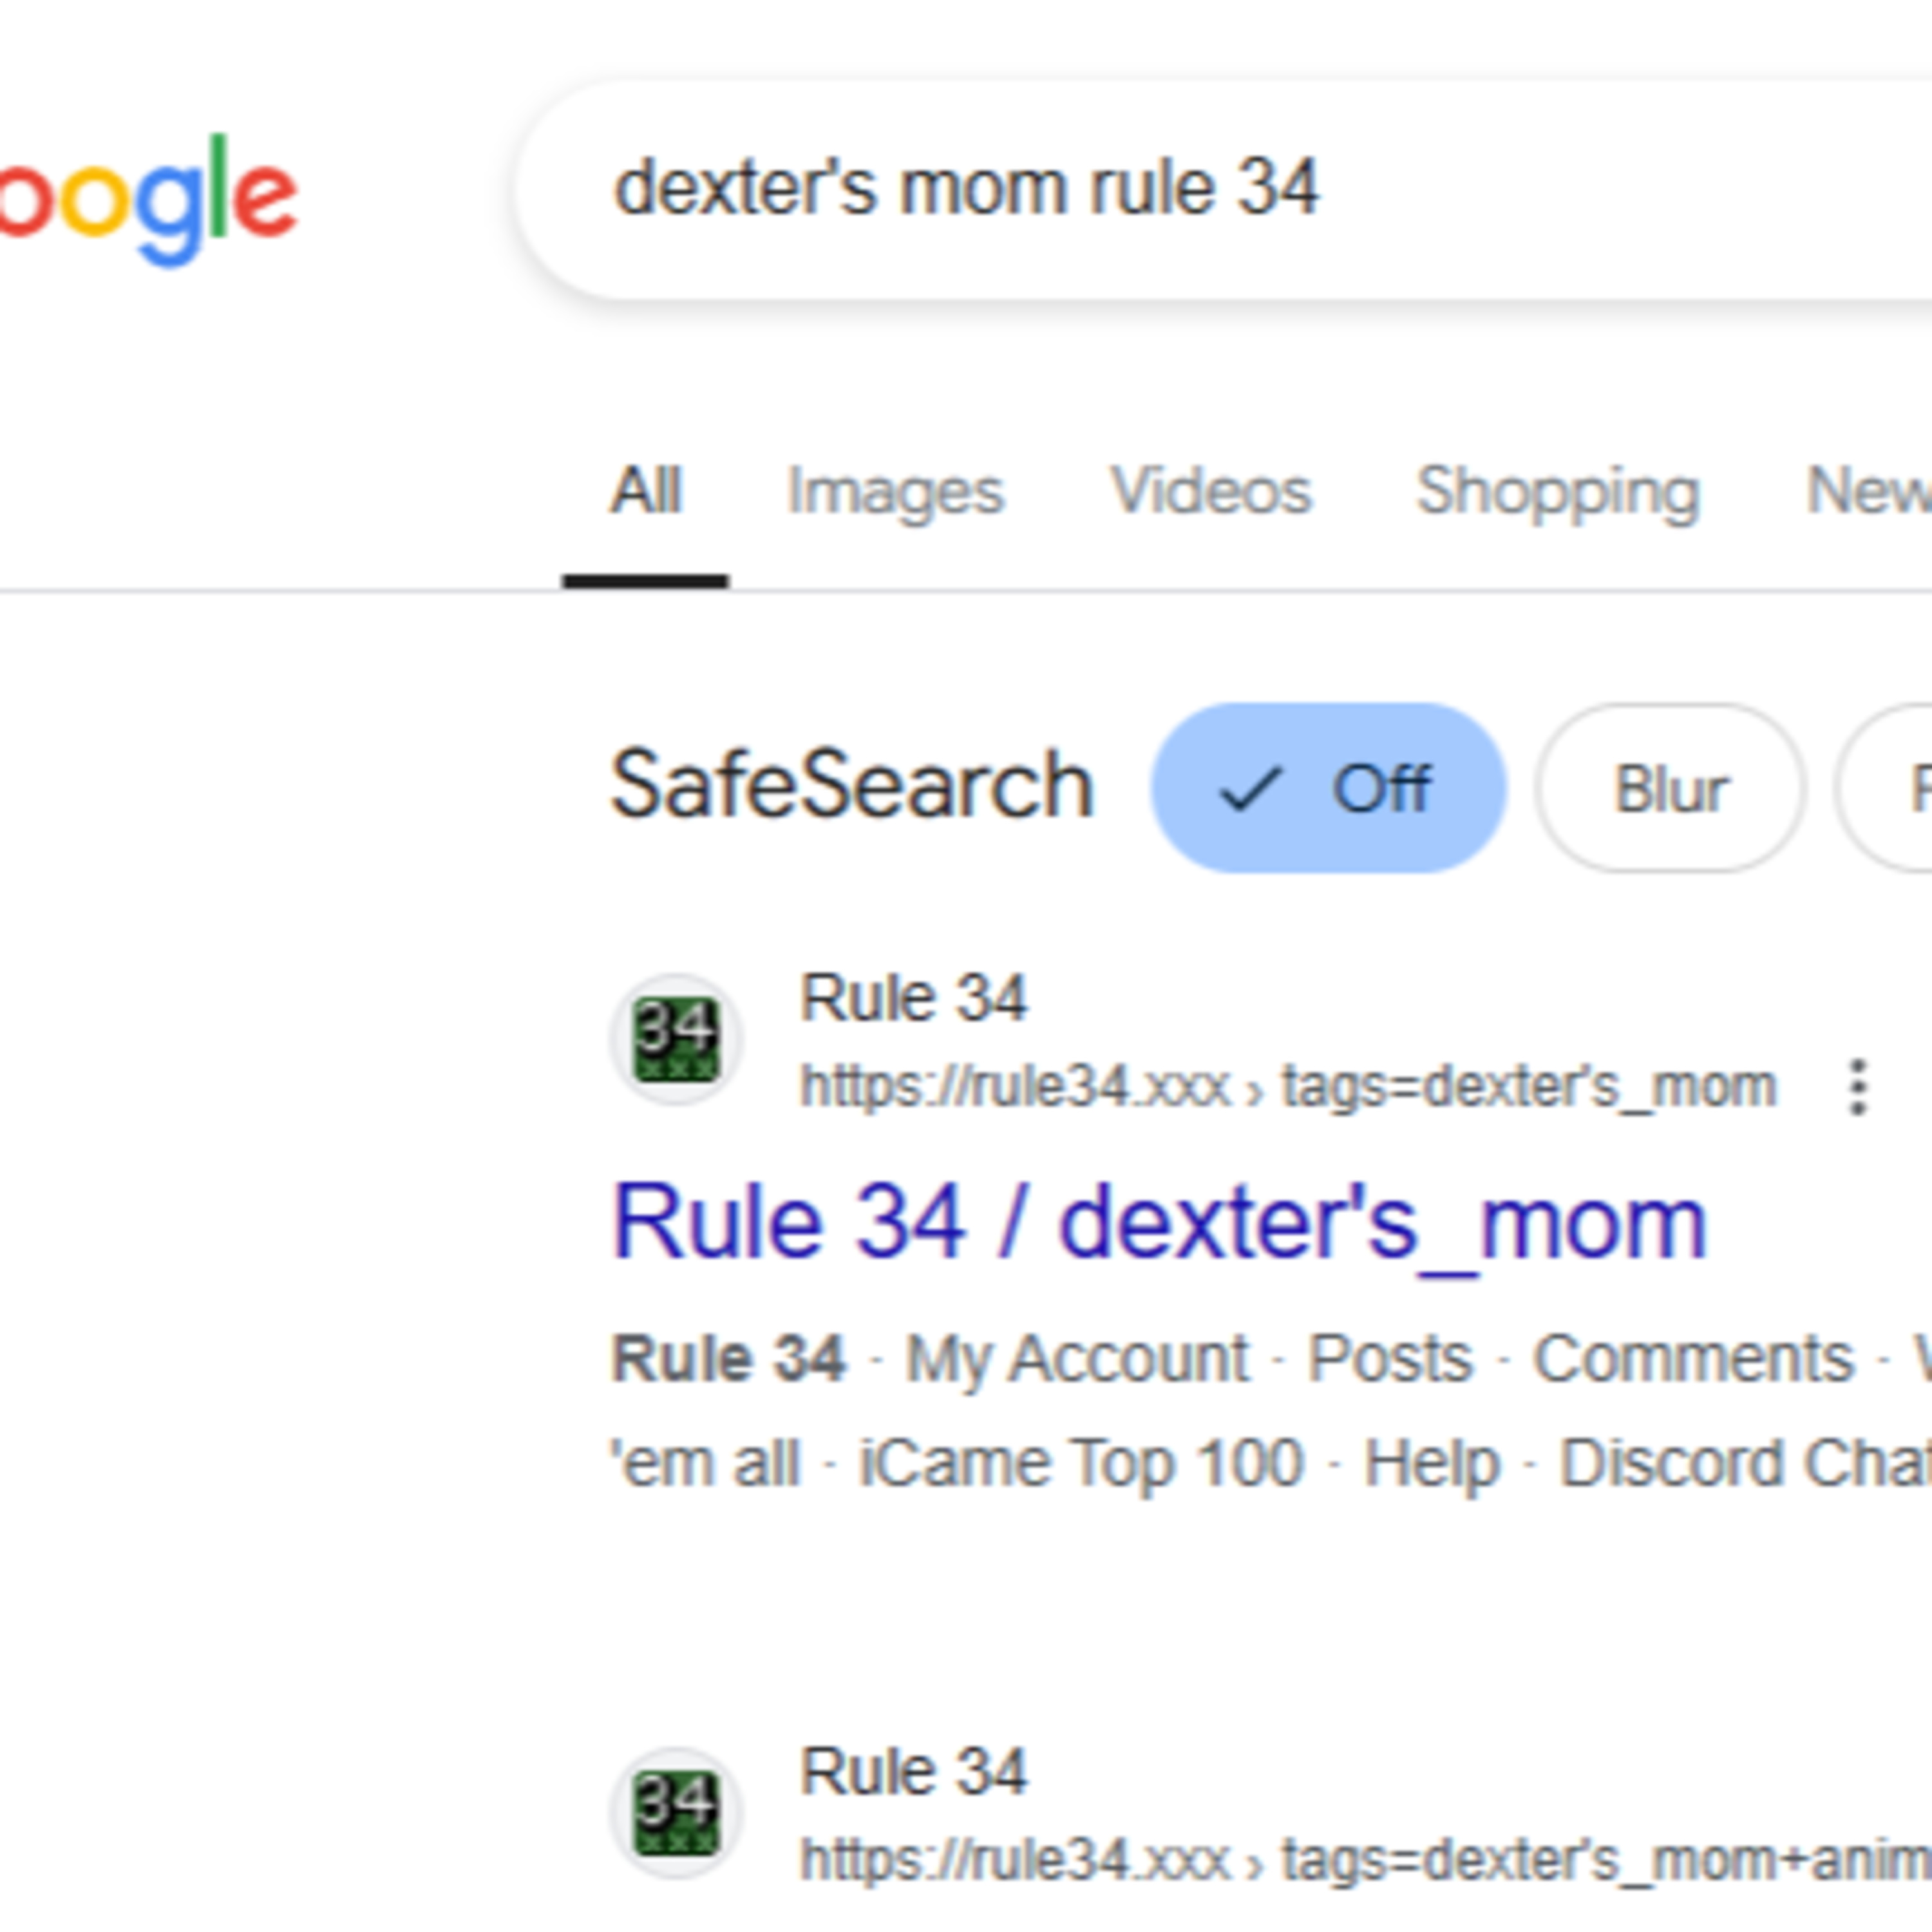
Task: Click the first result's URL breadcrumb
Action: pyautogui.click(x=1288, y=1086)
